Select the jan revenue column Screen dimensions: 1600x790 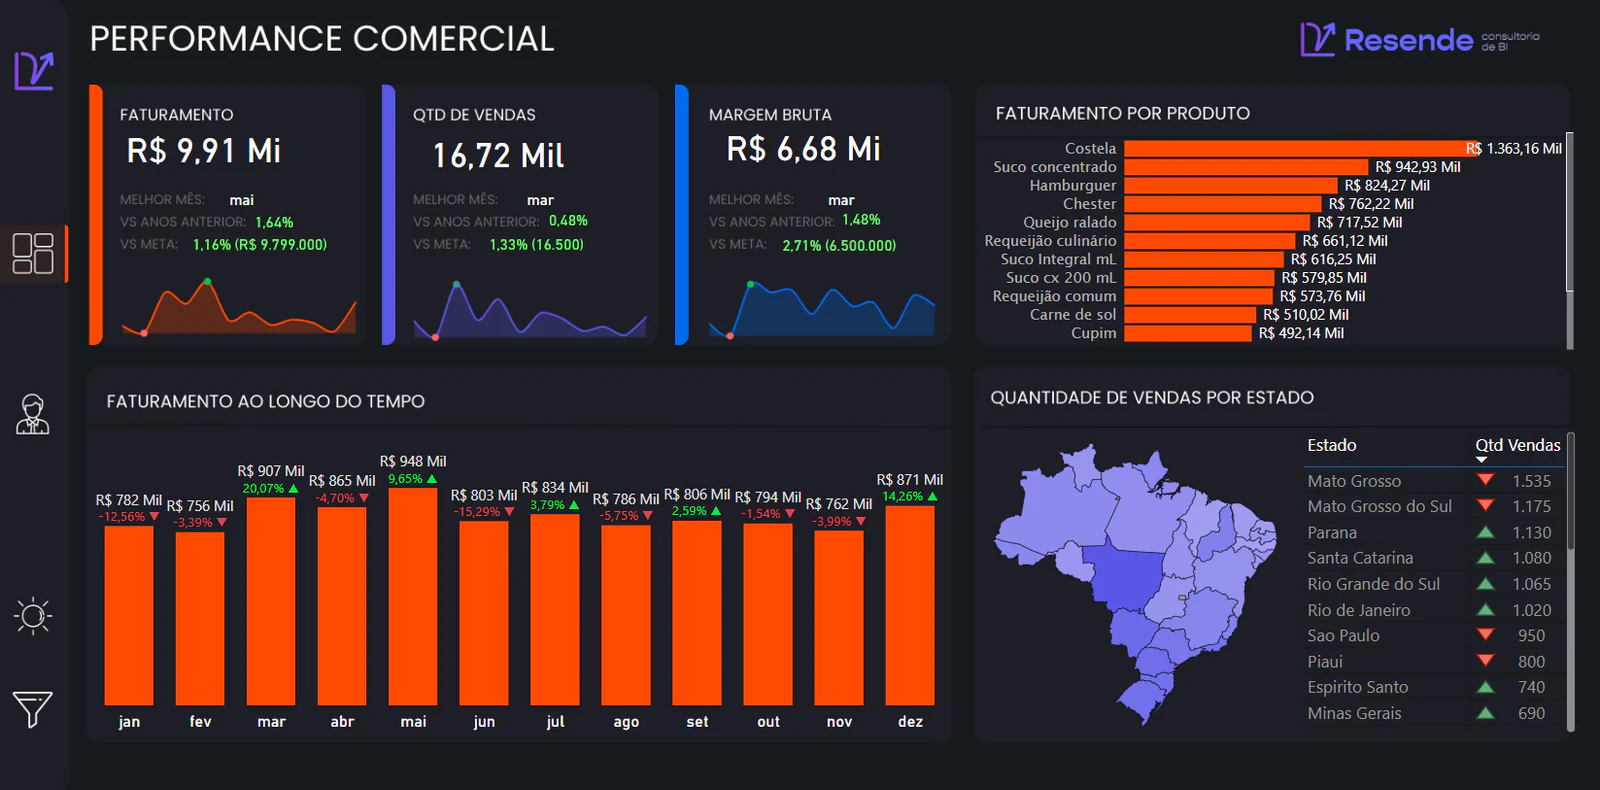click(x=129, y=615)
